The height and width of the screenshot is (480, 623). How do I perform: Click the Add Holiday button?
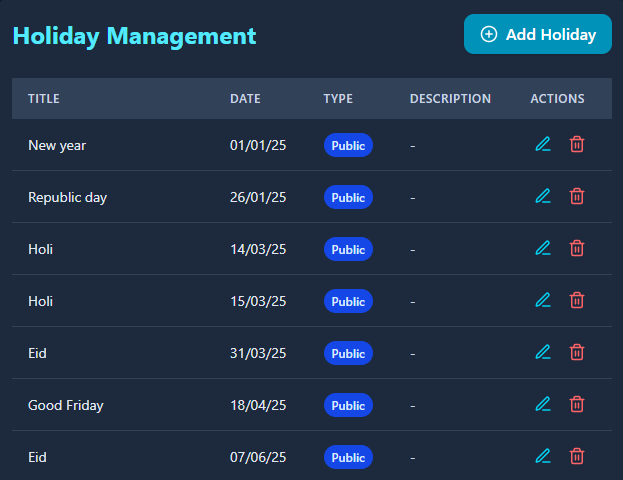tap(538, 34)
